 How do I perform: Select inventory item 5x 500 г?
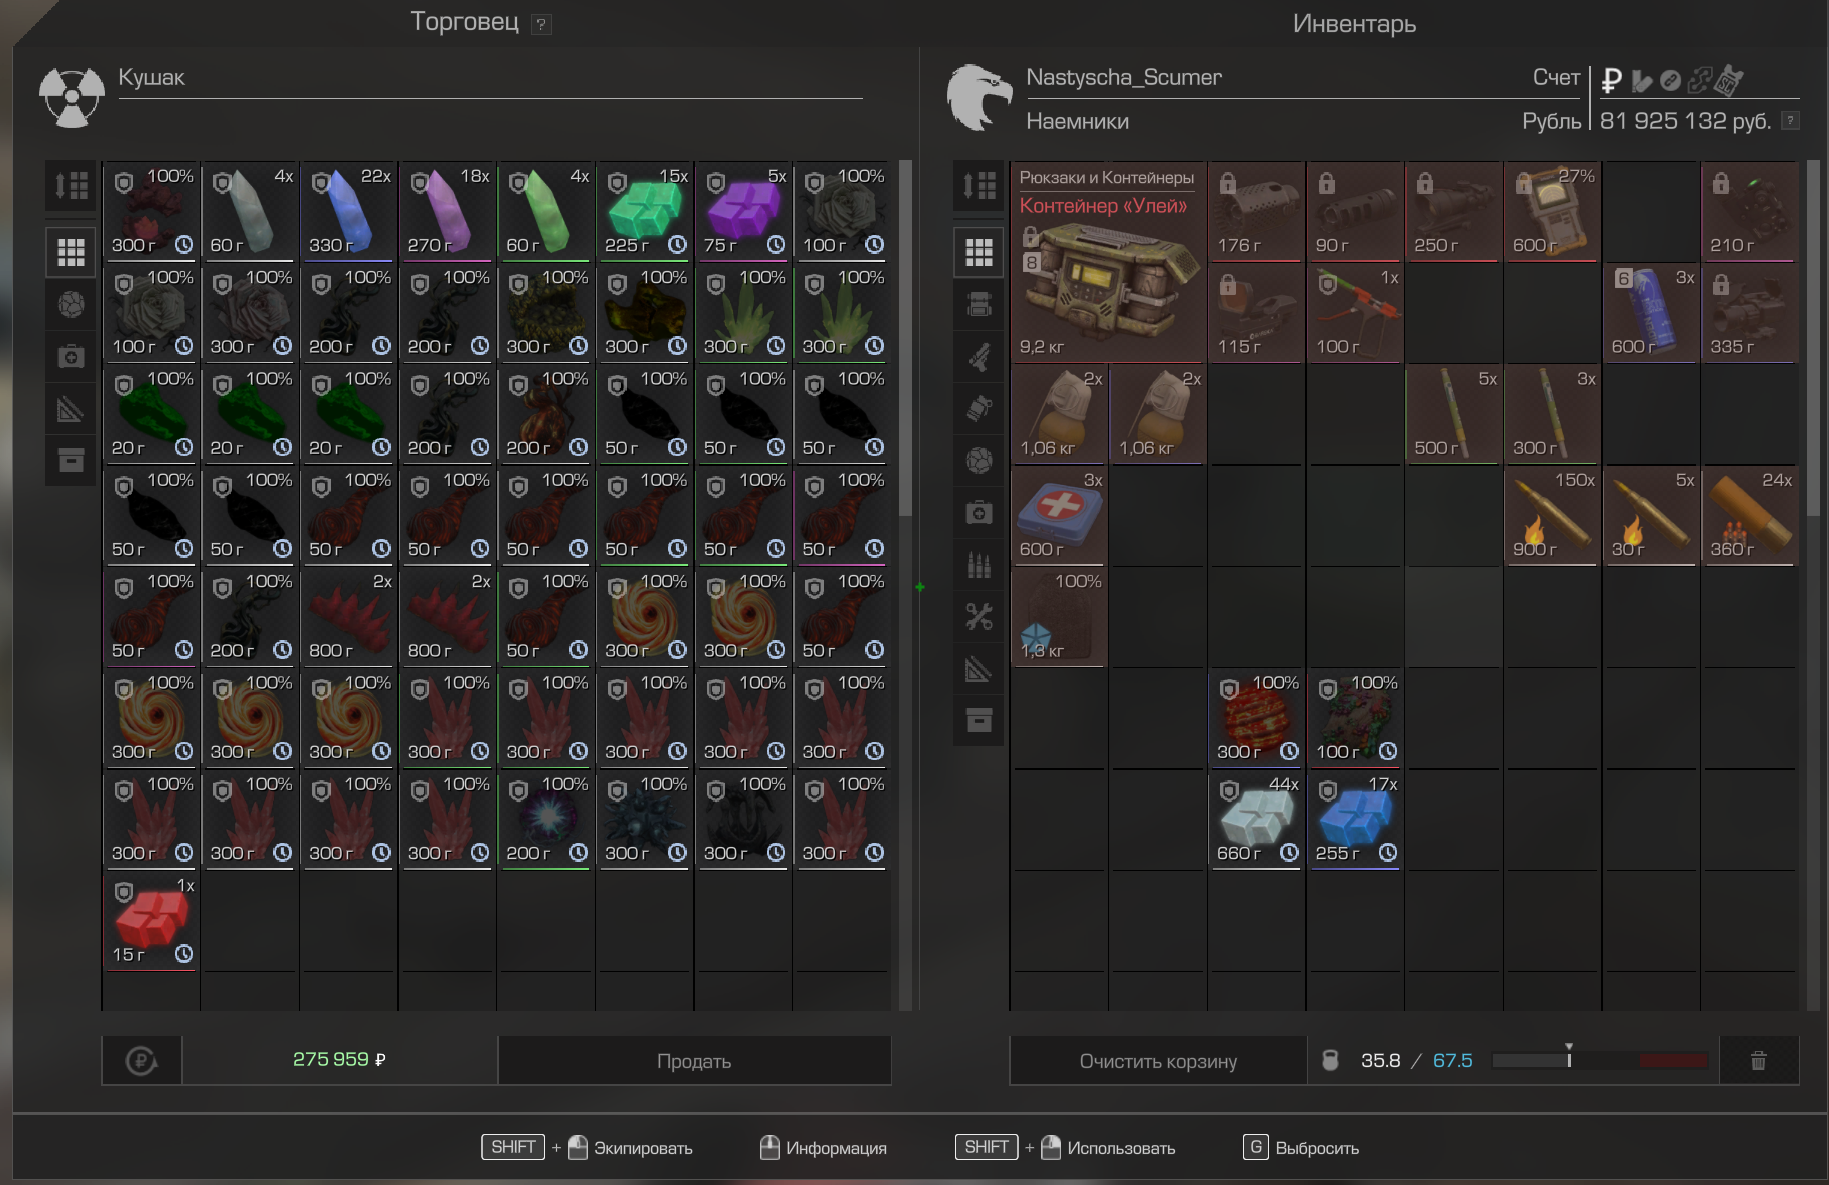pos(1454,414)
